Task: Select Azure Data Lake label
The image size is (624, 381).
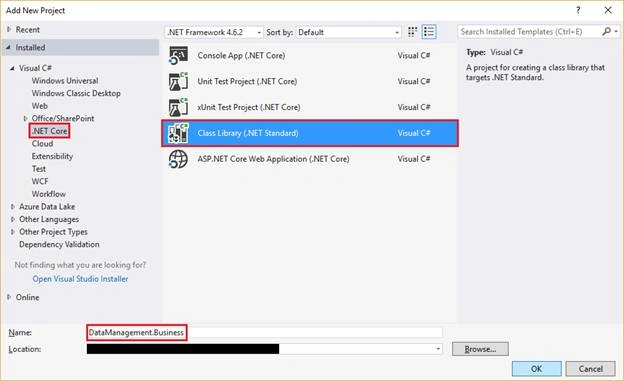Action: coord(47,207)
